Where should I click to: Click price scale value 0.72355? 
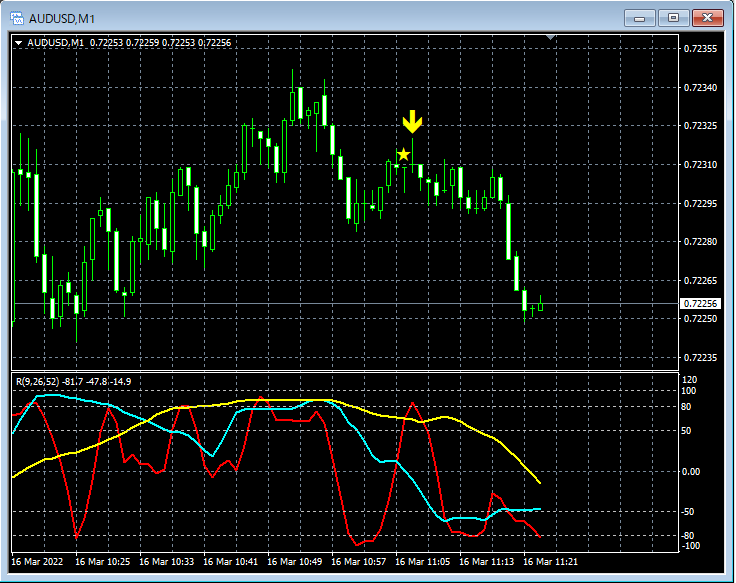click(700, 49)
